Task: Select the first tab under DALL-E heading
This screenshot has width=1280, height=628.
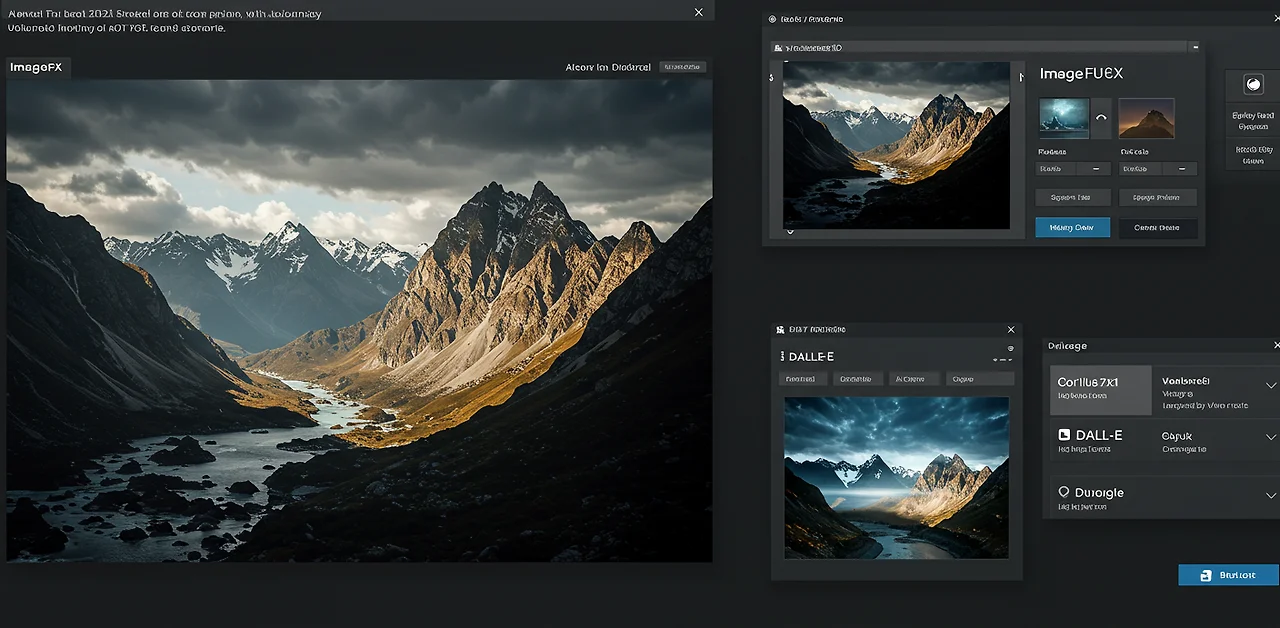Action: pyautogui.click(x=801, y=379)
